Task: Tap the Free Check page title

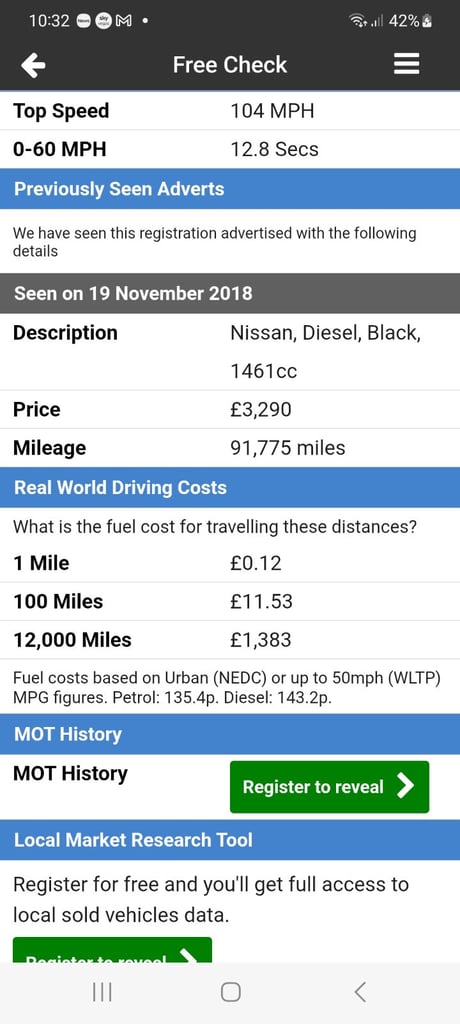Action: click(x=230, y=65)
